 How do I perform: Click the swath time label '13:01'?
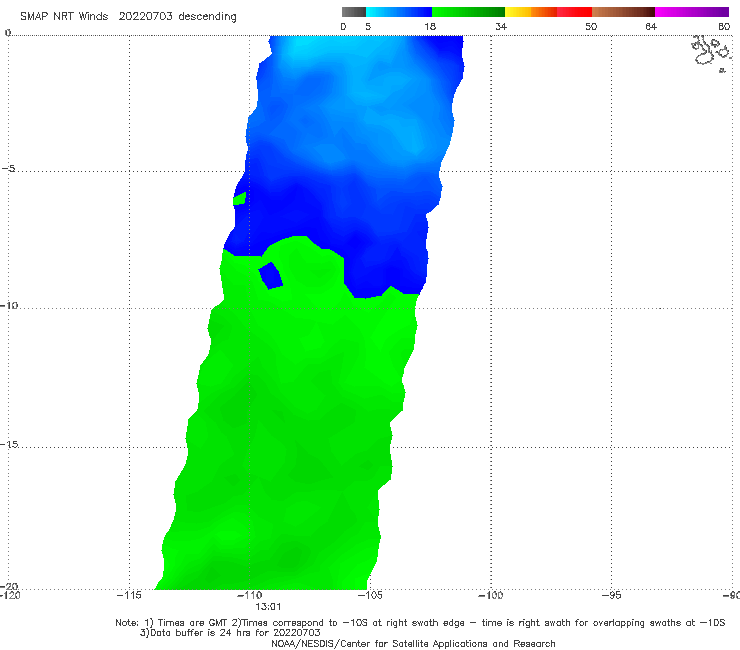click(x=268, y=607)
